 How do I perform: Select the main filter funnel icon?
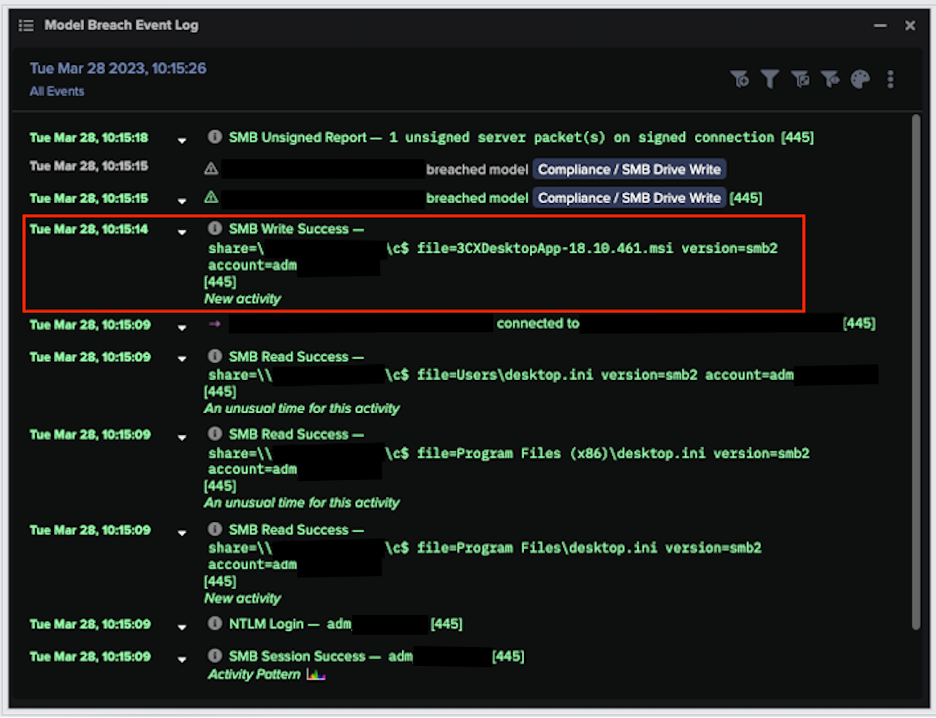coord(770,79)
